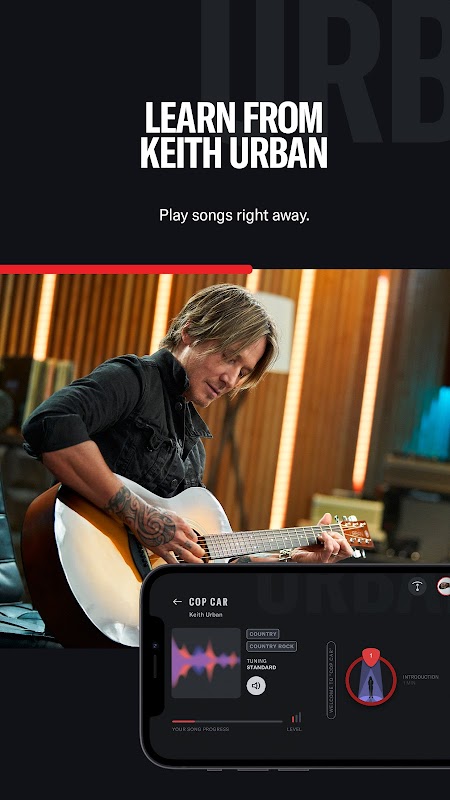Play the song preview speaker button

tap(256, 686)
